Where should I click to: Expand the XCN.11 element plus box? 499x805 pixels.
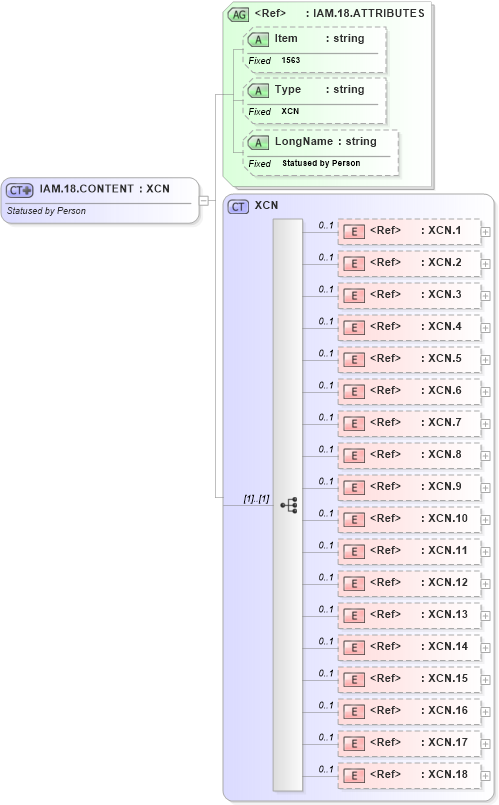click(x=485, y=552)
